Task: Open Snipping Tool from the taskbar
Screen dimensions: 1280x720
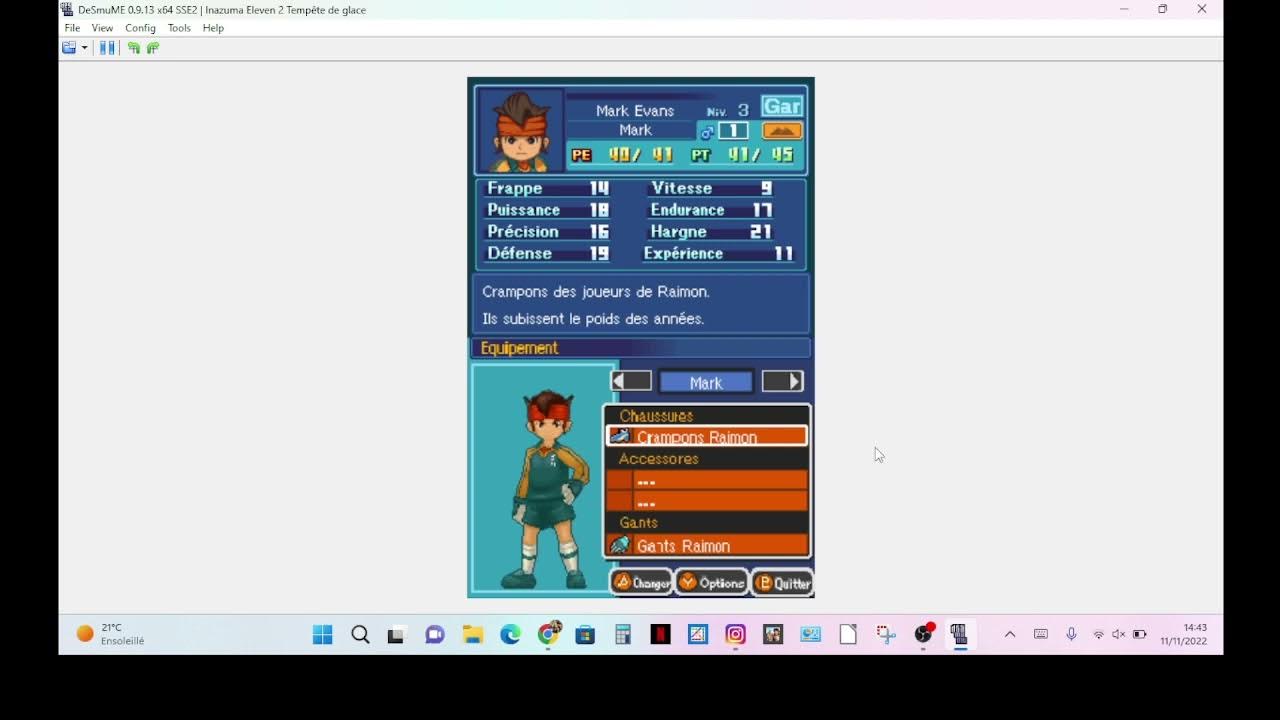Action: (x=885, y=634)
